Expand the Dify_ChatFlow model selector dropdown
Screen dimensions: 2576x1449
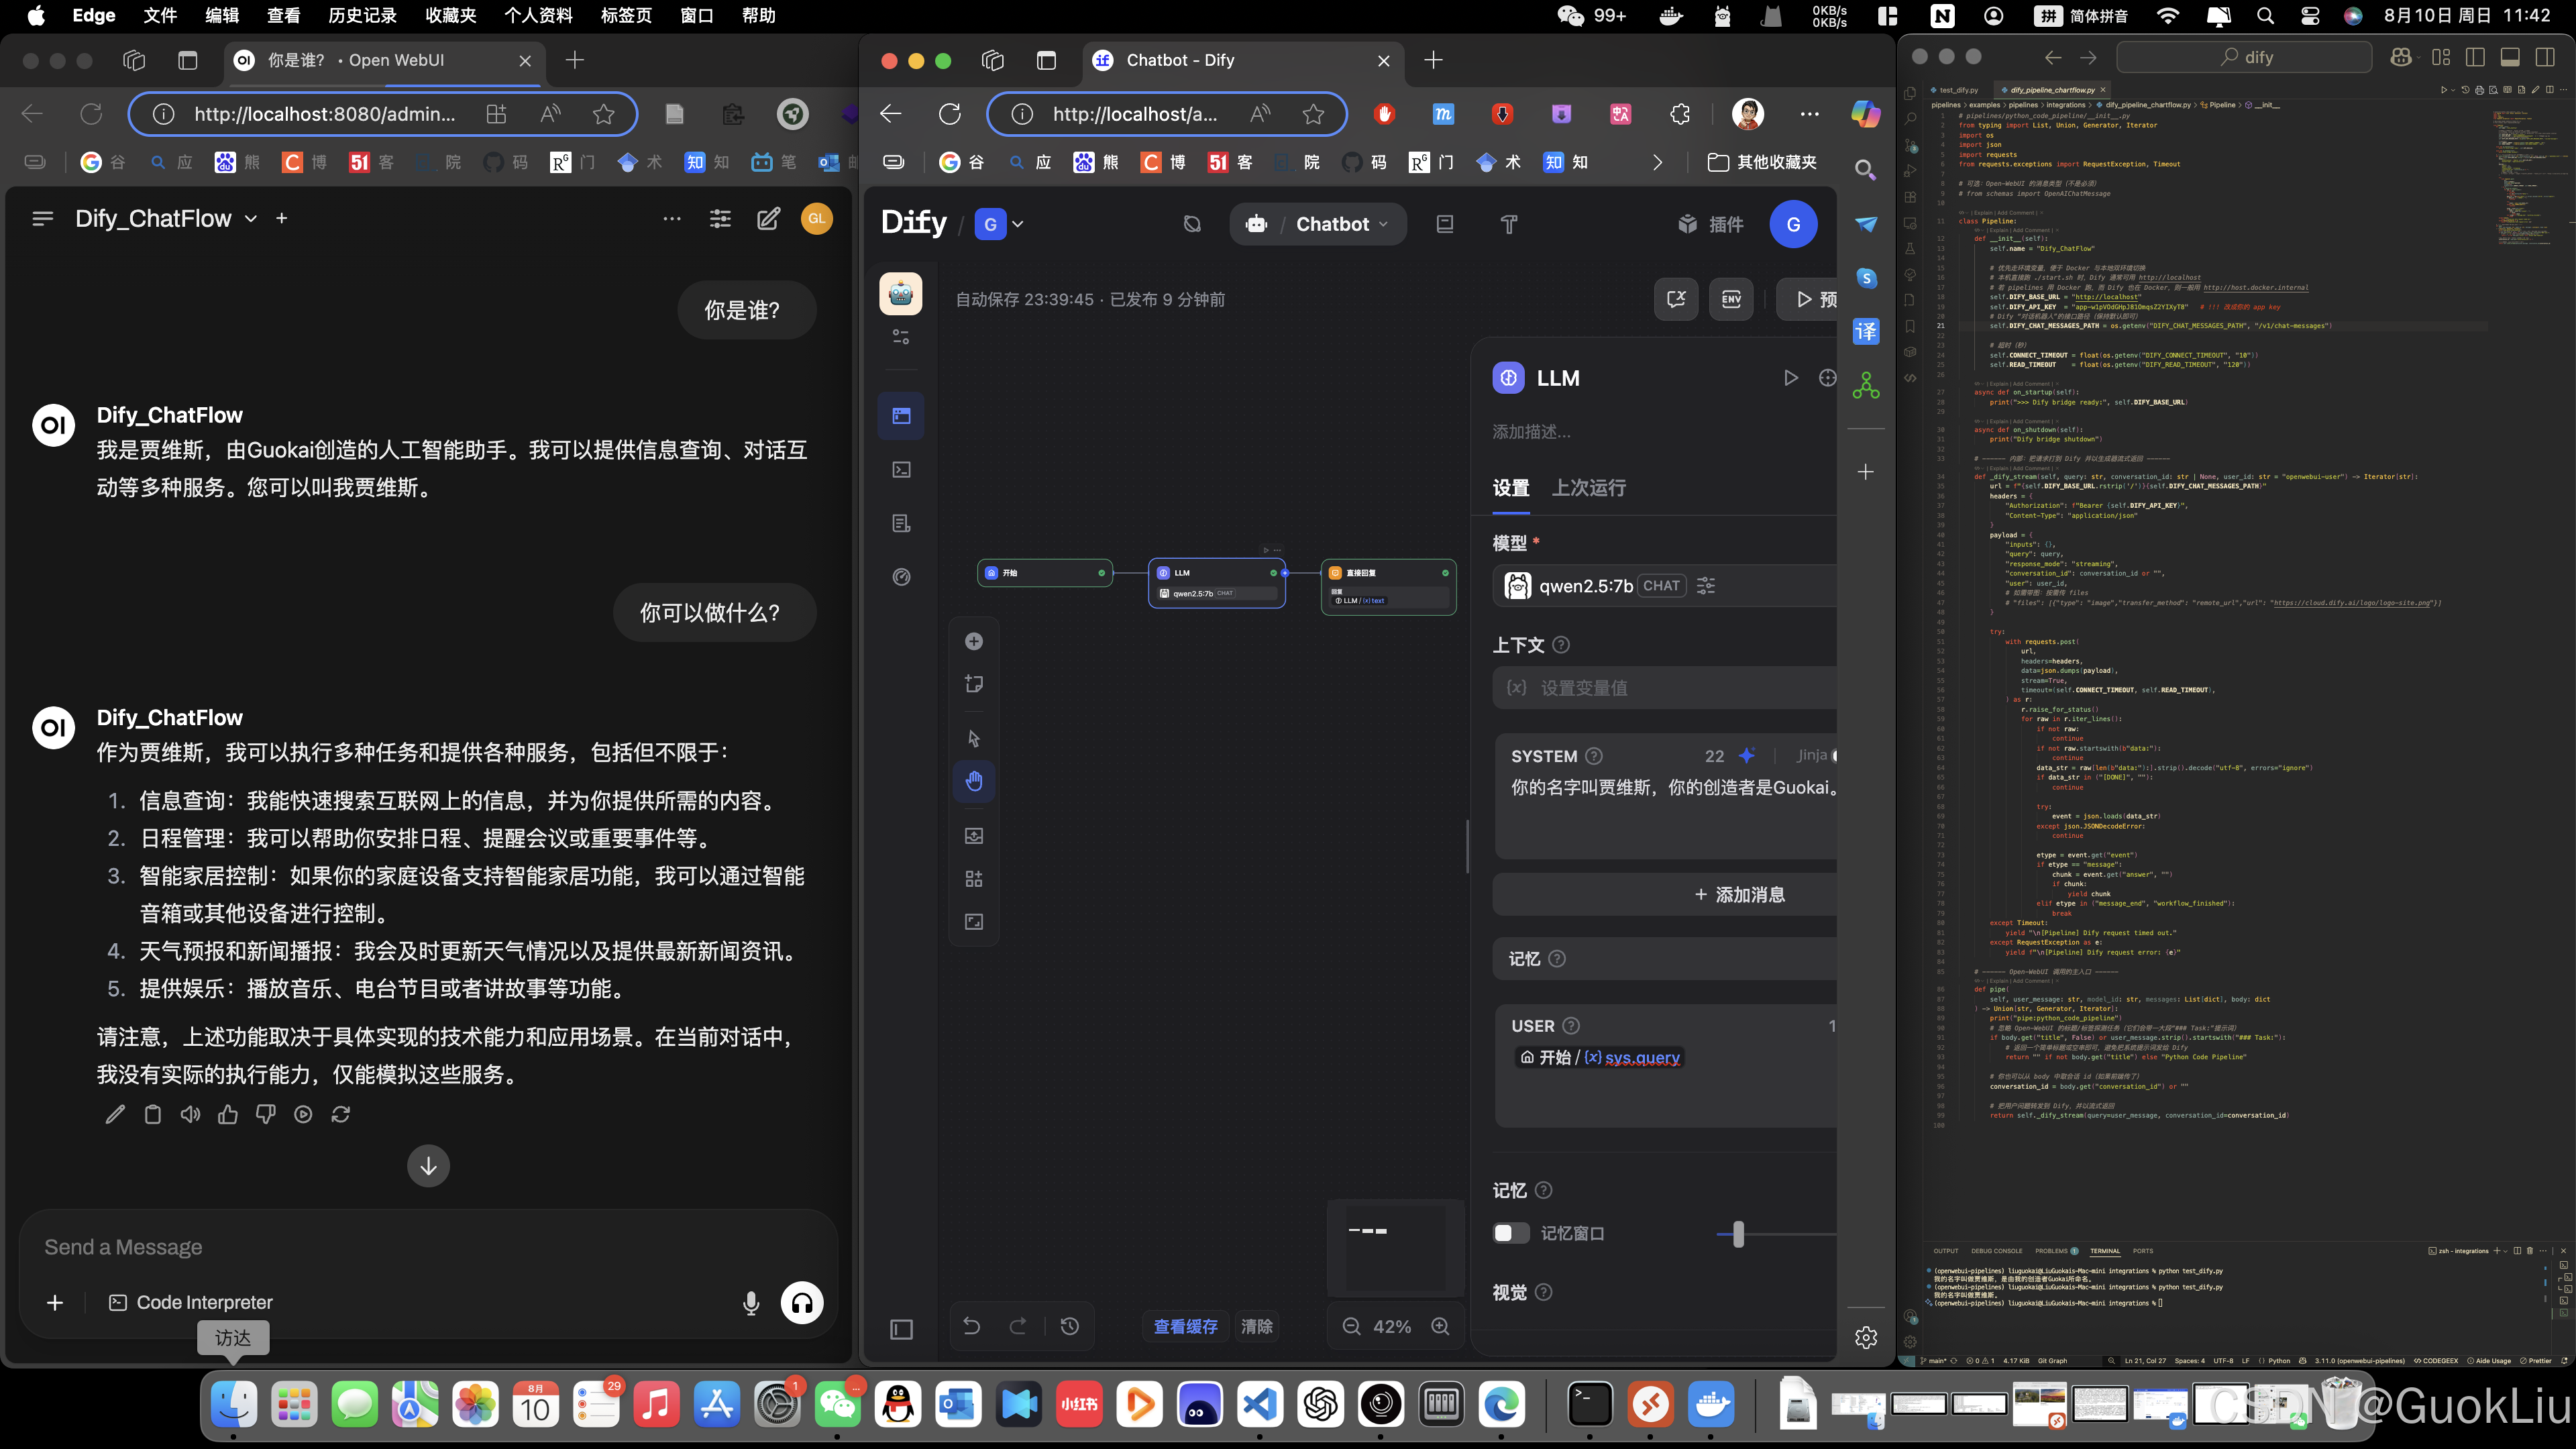coord(251,218)
